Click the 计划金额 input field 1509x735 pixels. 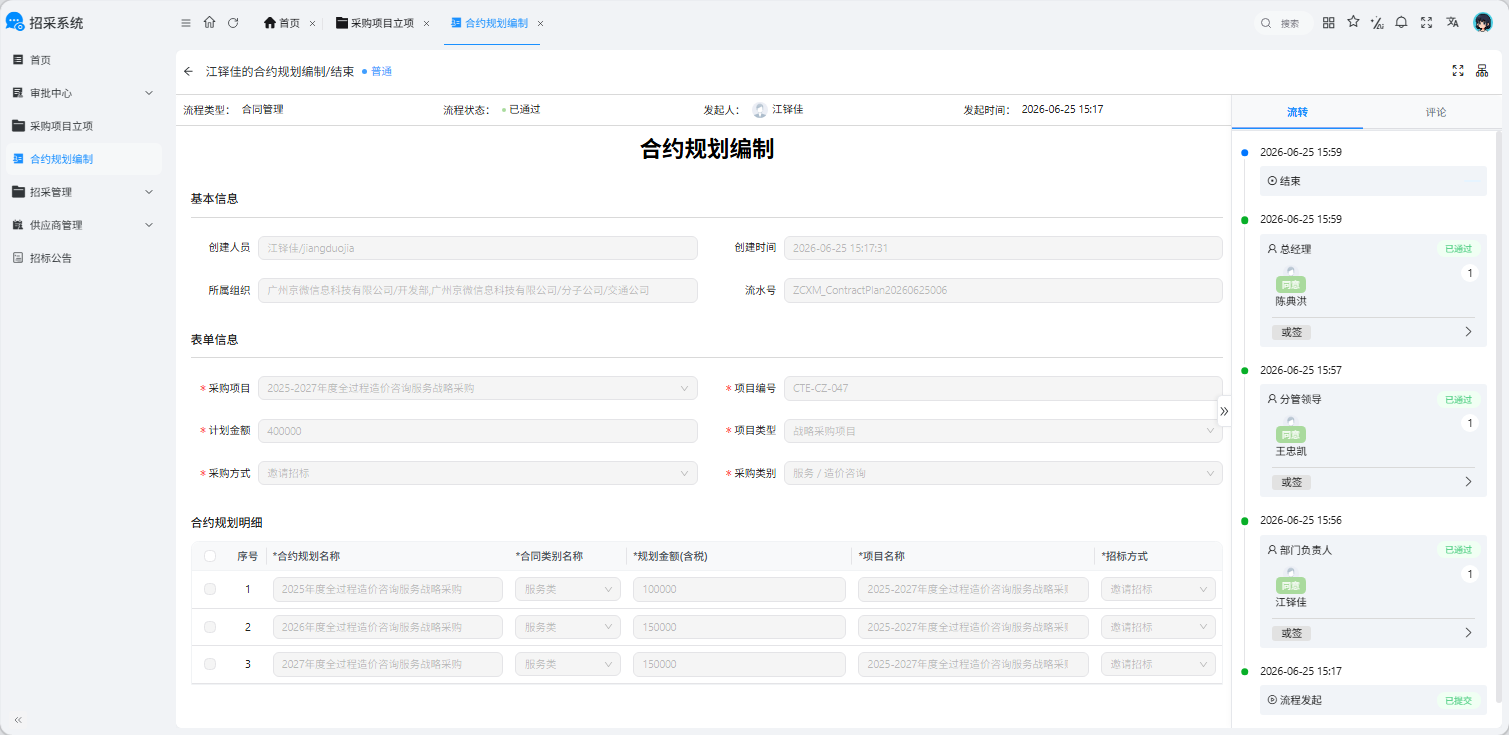478,431
